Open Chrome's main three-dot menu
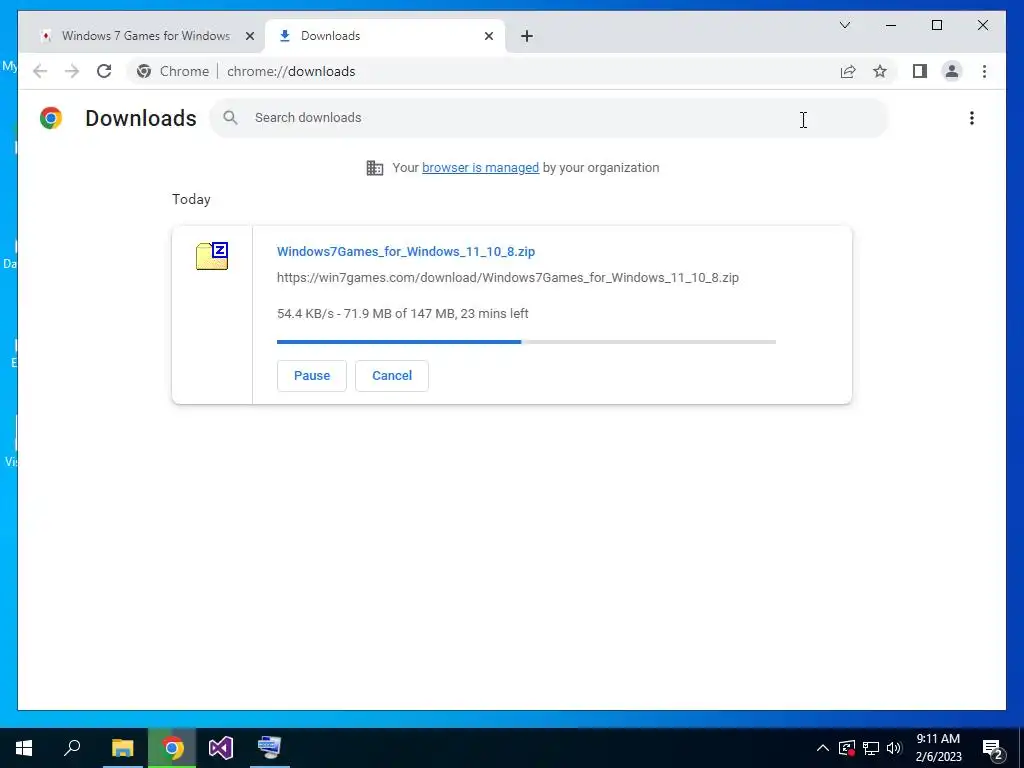 pos(984,71)
